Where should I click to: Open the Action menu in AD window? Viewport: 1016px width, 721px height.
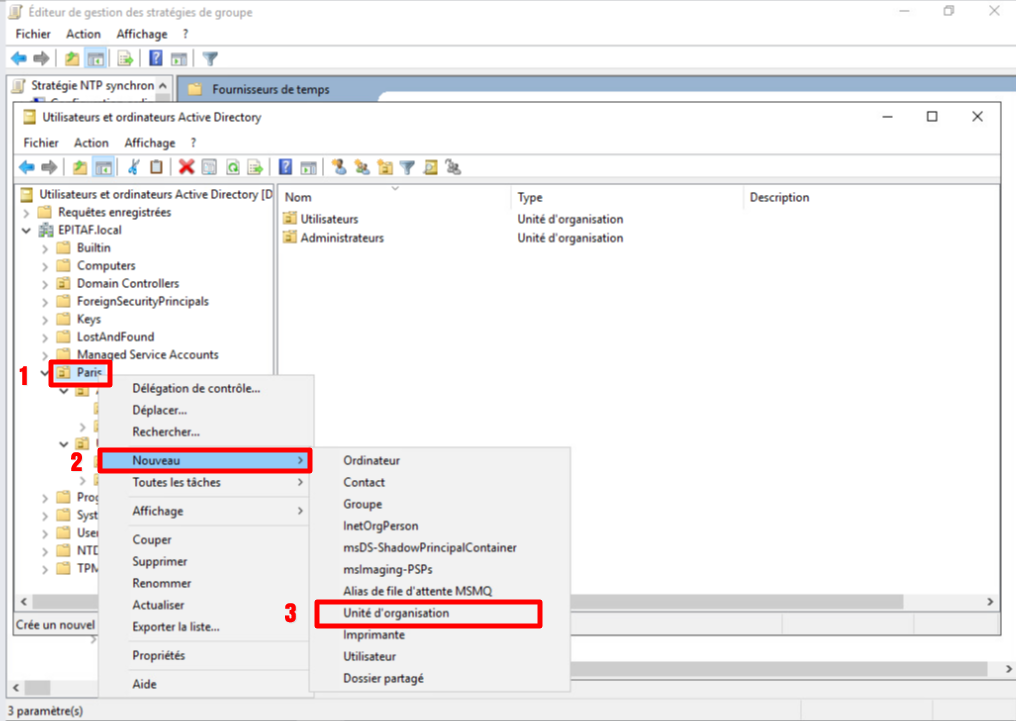91,143
